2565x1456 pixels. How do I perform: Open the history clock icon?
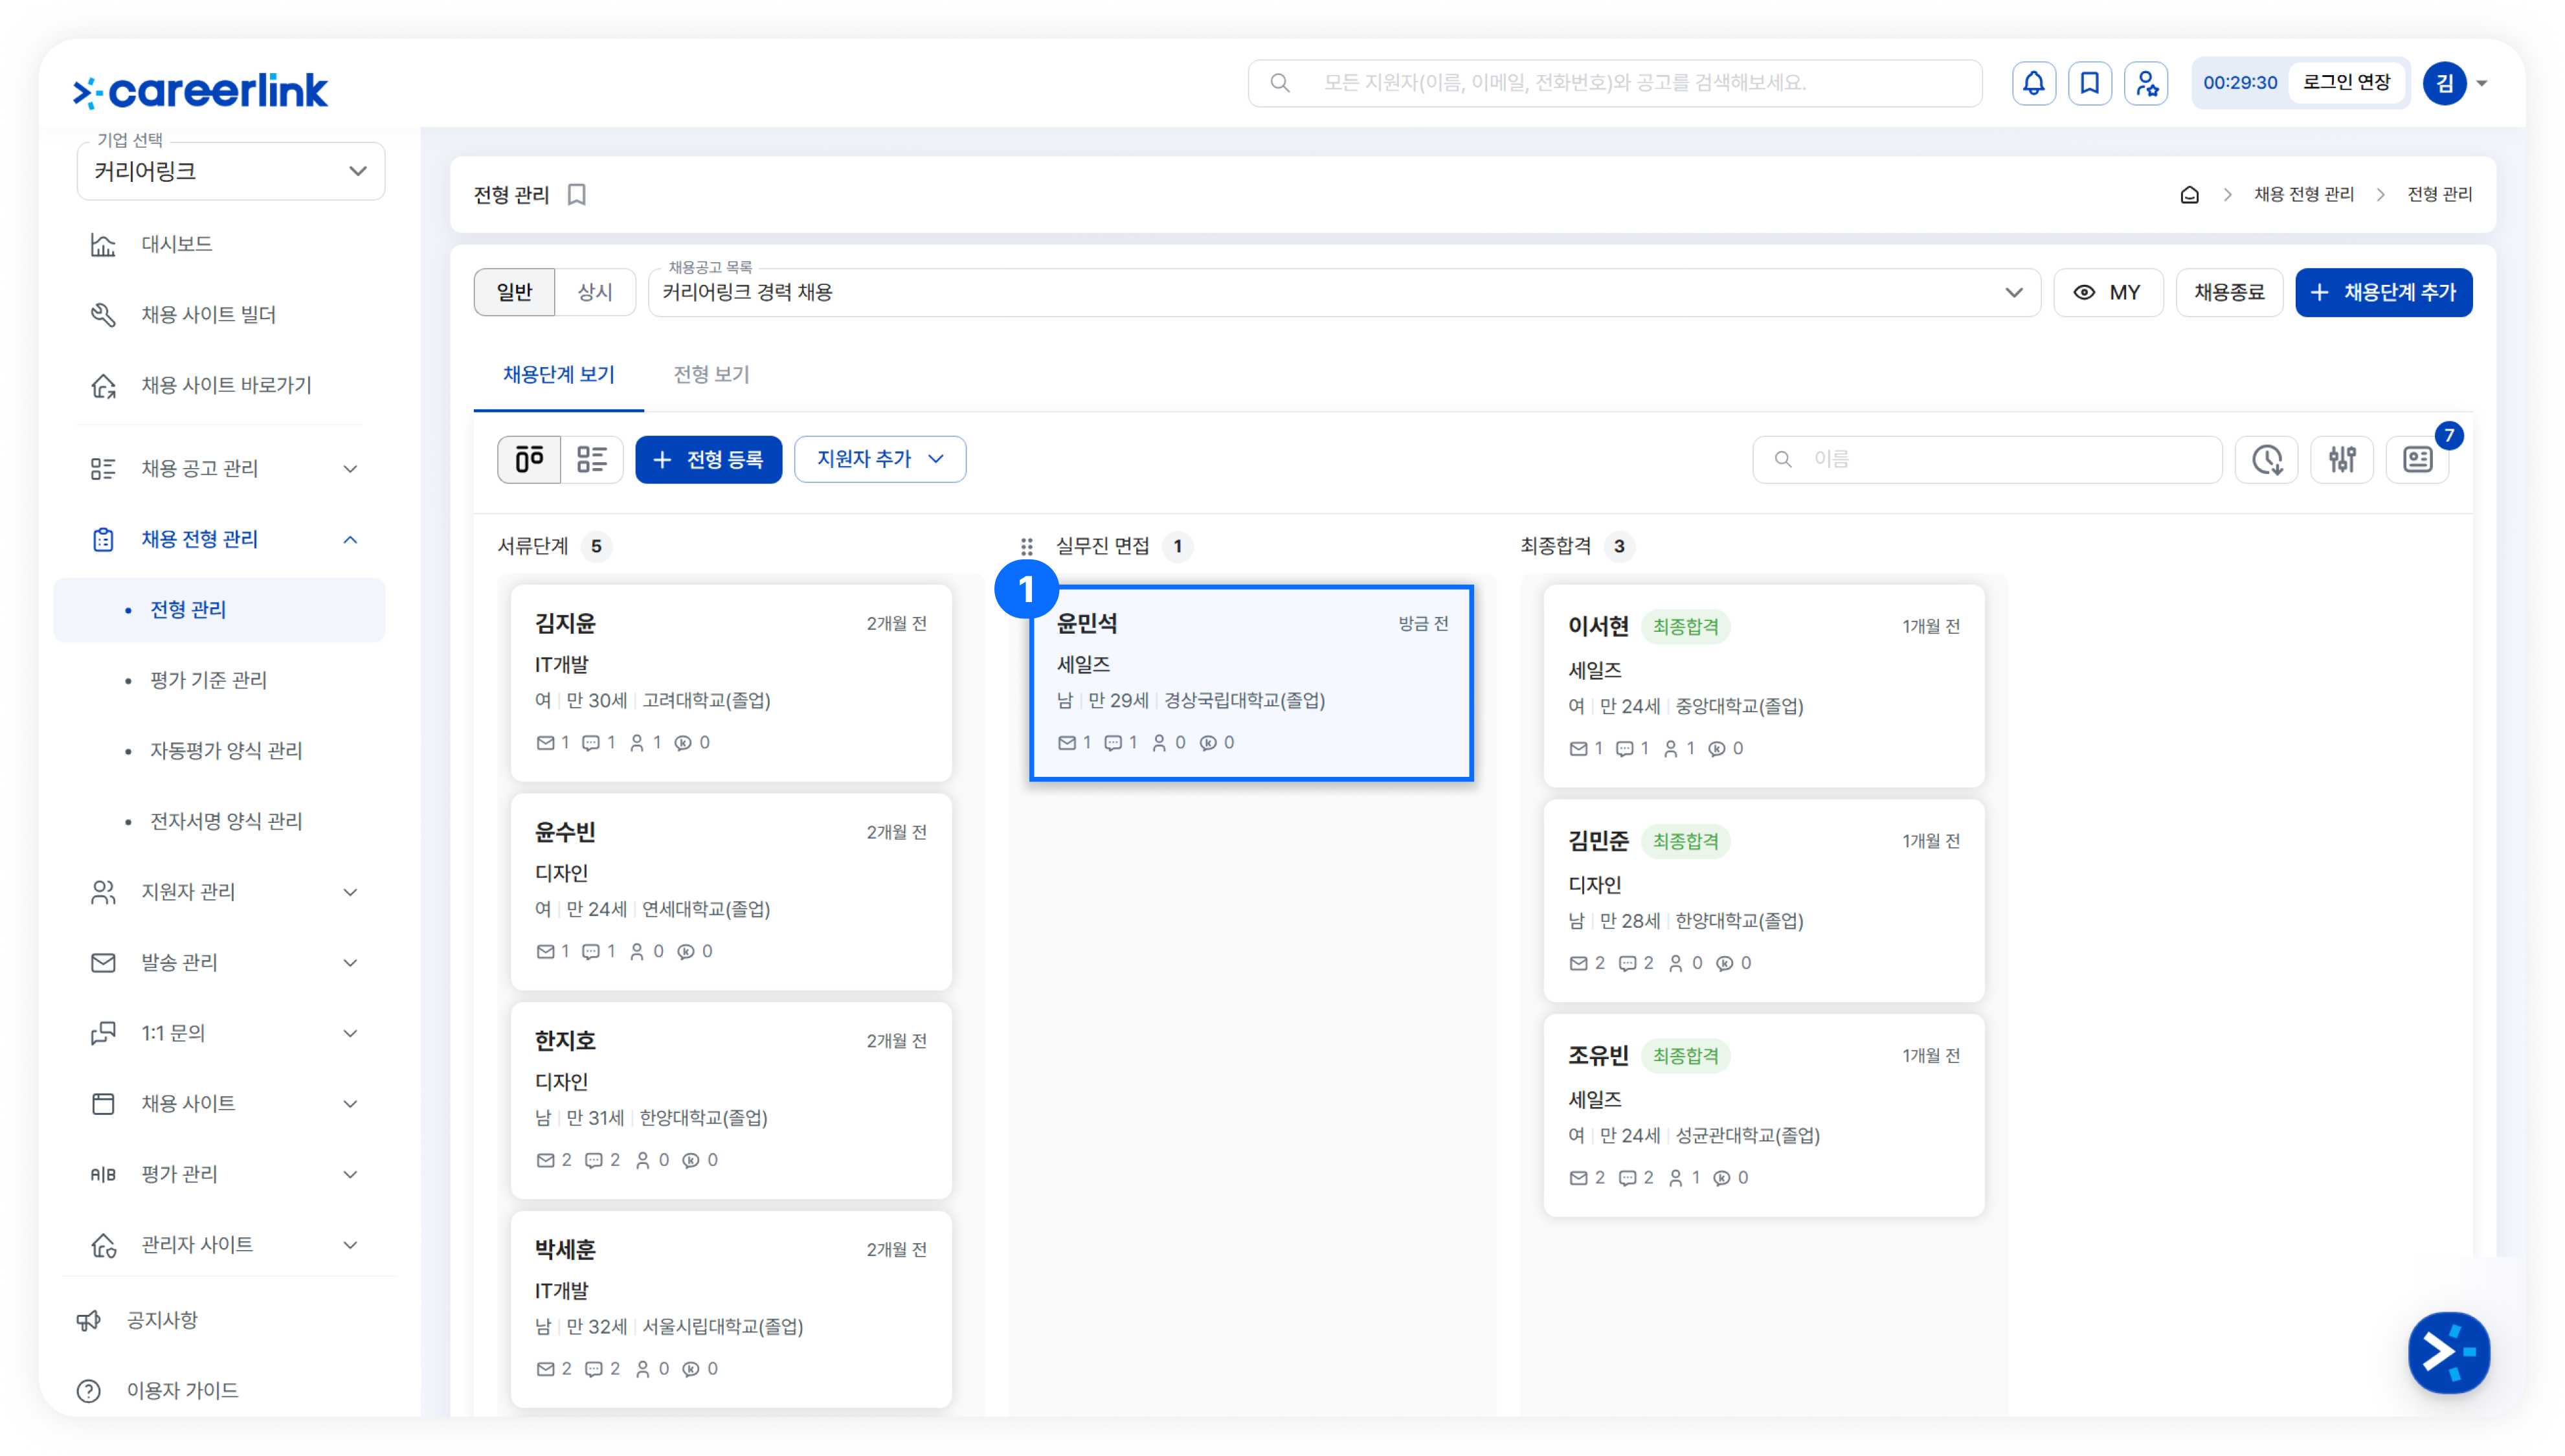(x=2267, y=459)
